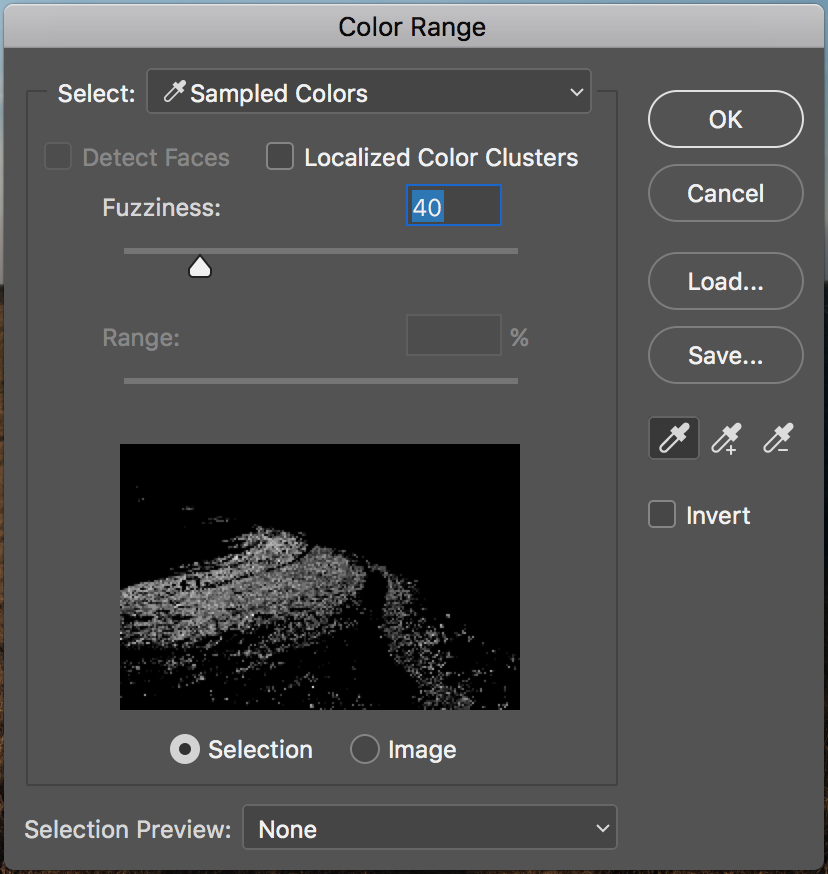Viewport: 828px width, 874px height.
Task: Open the Load... preset button
Action: [x=725, y=281]
